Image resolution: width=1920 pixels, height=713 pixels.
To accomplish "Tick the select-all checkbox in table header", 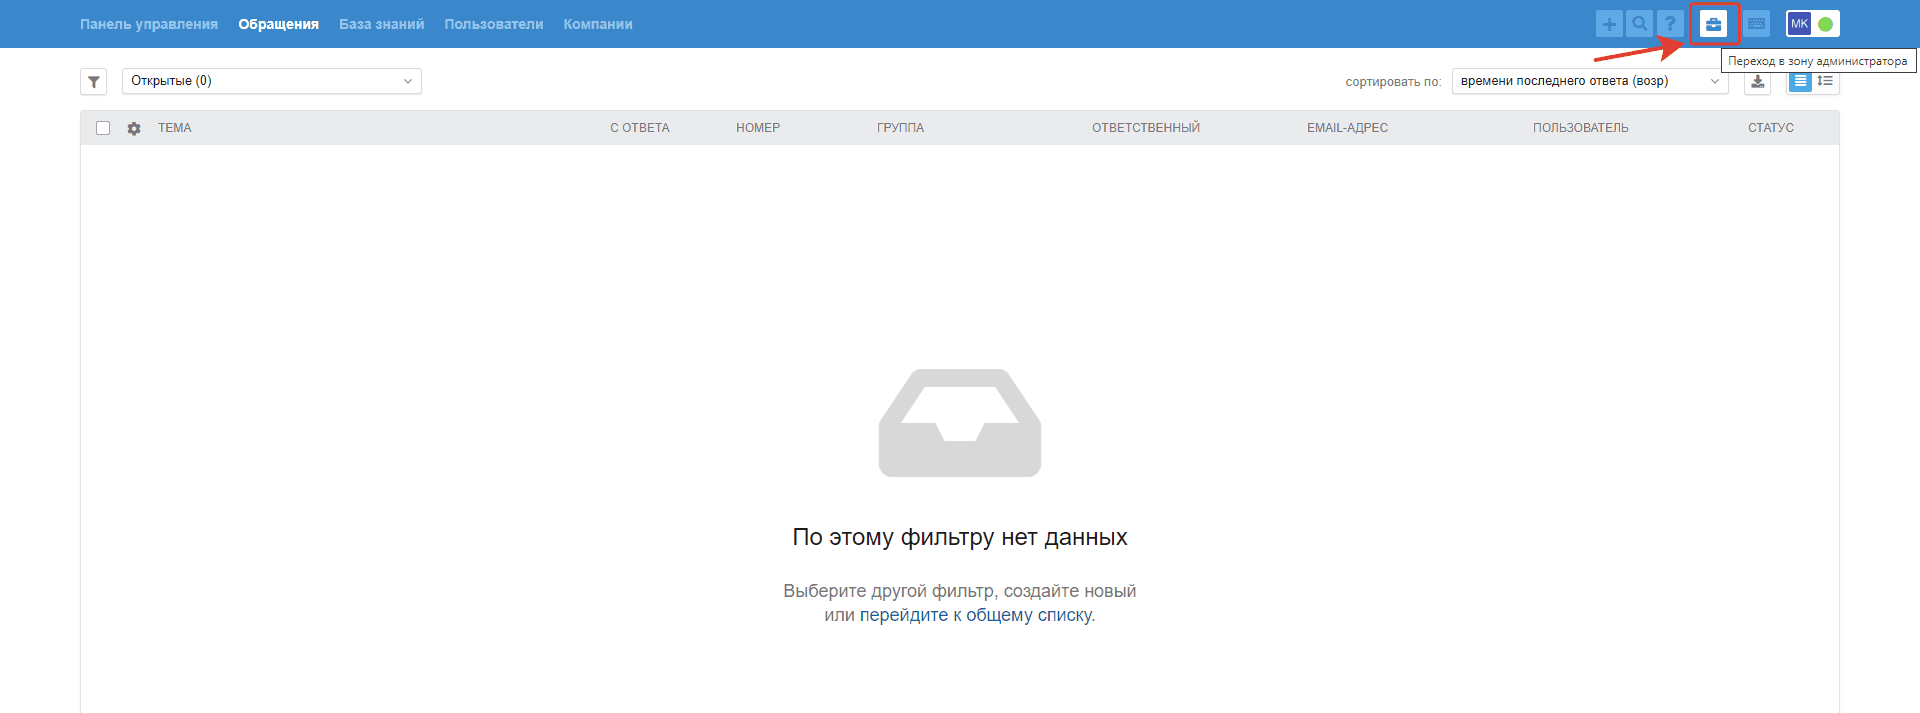I will 103,128.
